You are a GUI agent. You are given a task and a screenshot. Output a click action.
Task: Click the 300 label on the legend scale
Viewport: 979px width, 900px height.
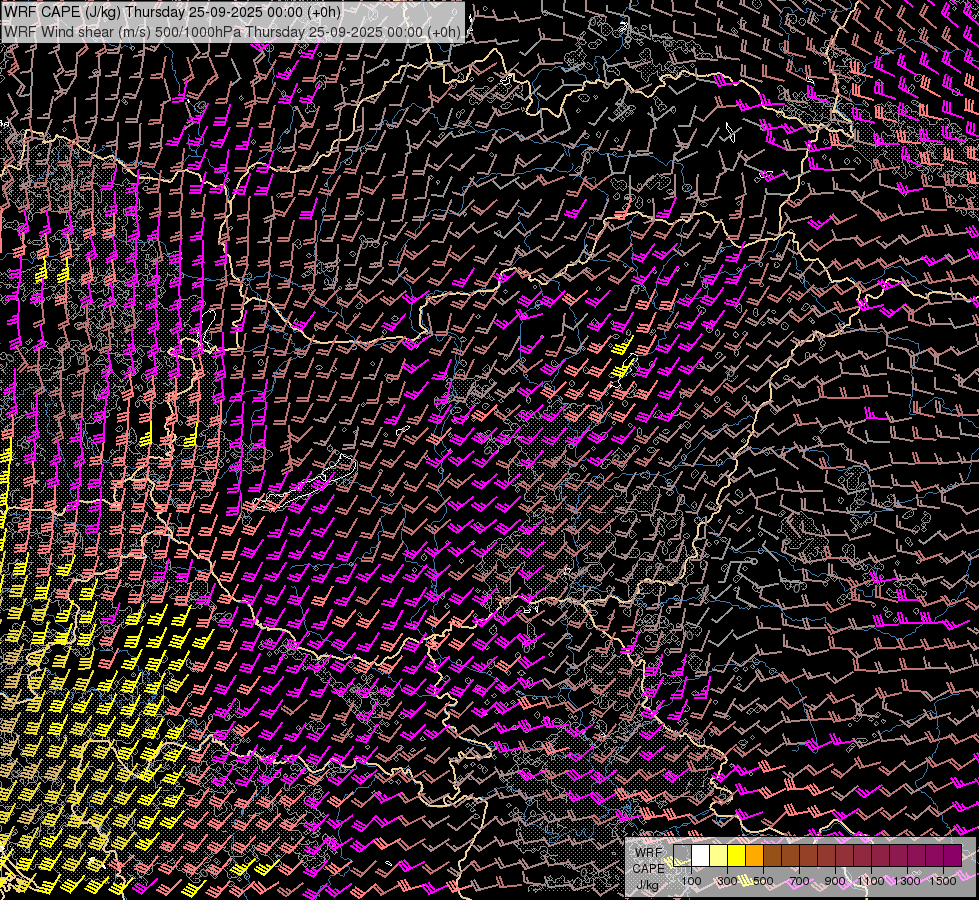727,881
